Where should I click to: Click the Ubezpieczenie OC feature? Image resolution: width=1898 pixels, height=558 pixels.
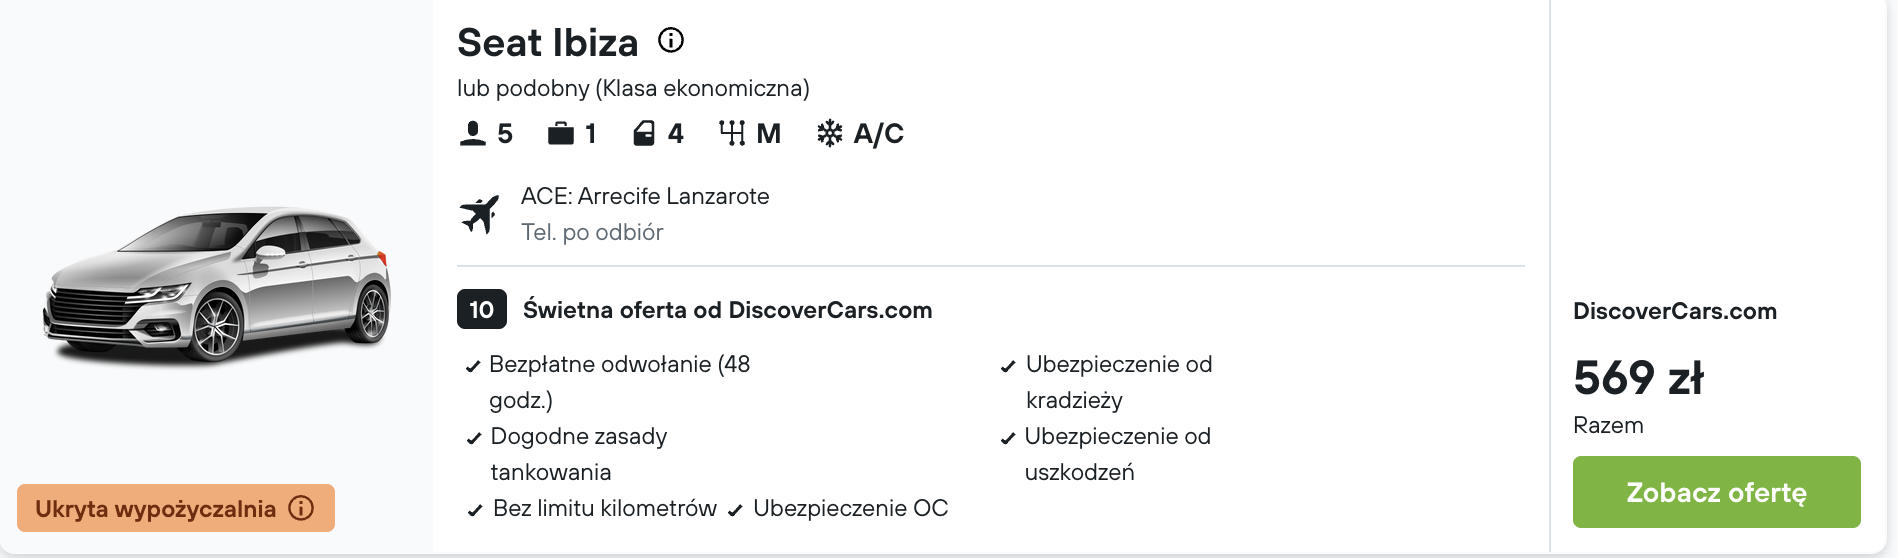pyautogui.click(x=838, y=508)
